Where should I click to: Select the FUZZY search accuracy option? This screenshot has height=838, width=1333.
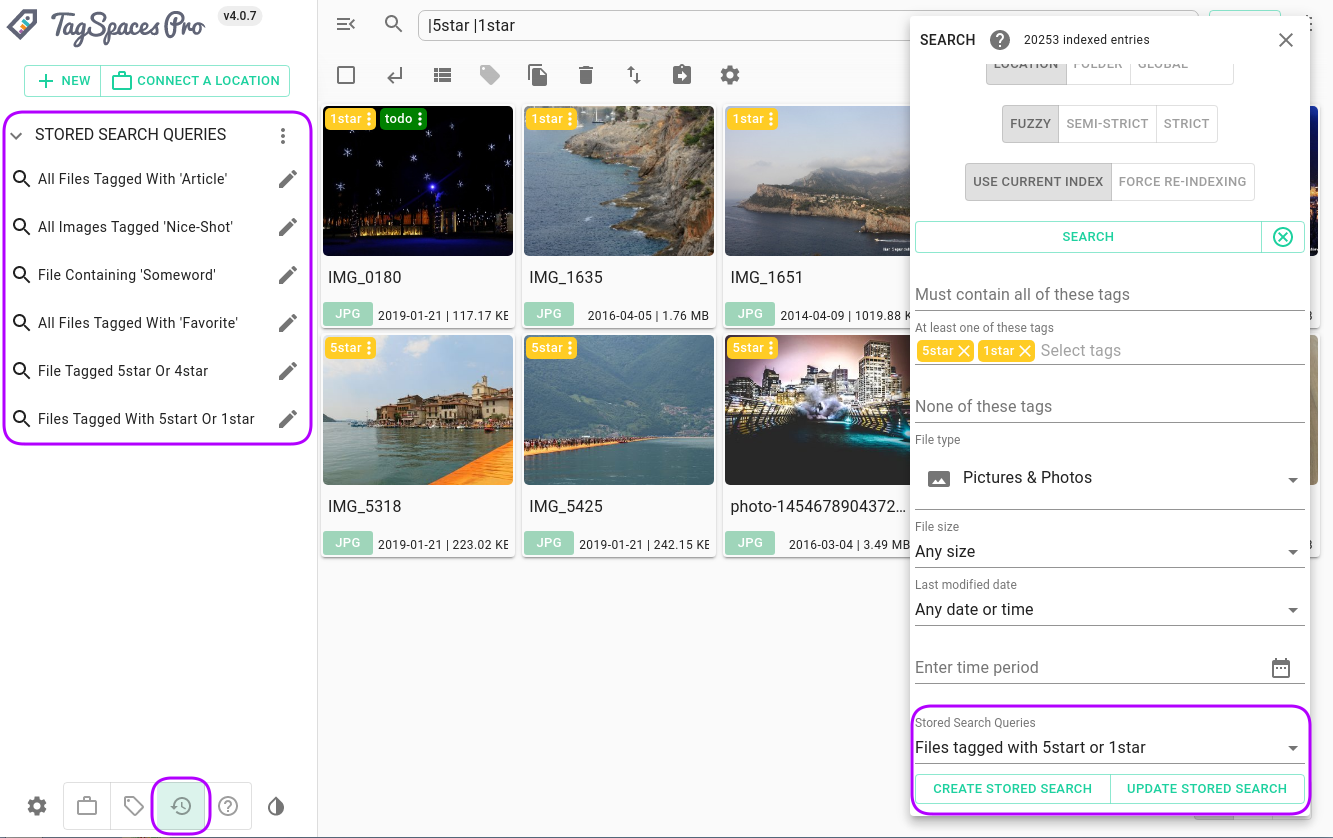pos(1029,123)
